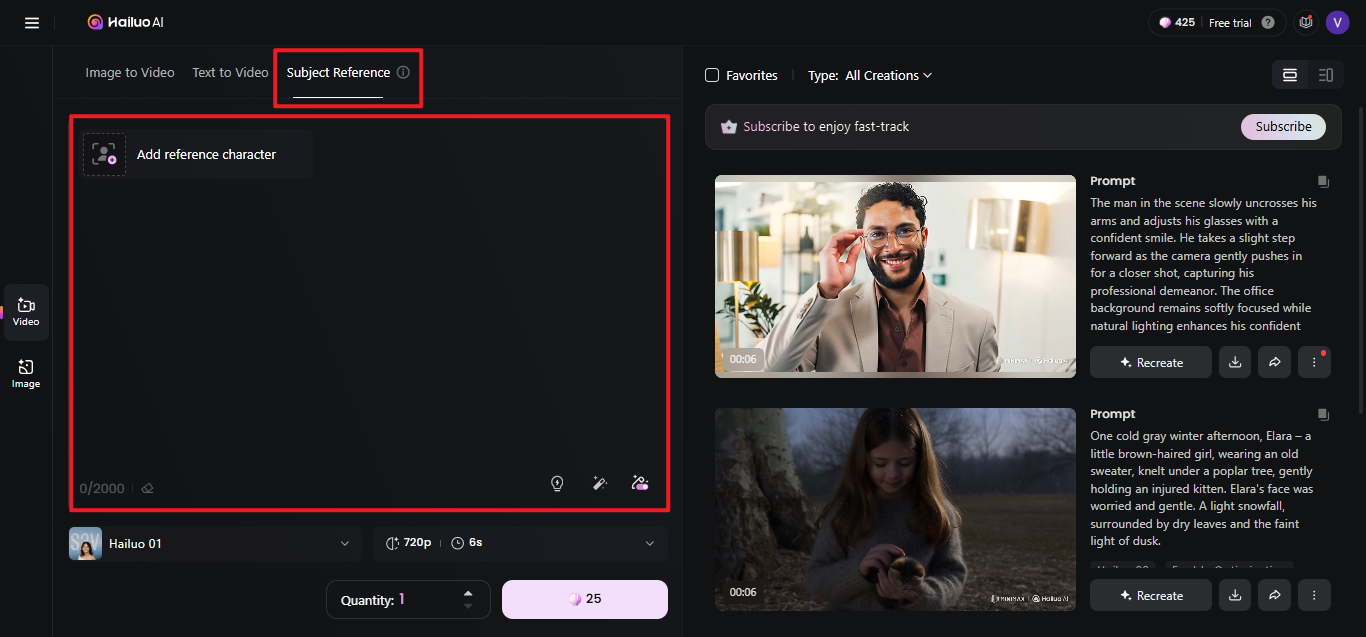Click the Quantity value field
This screenshot has height=637, width=1366.
point(408,599)
